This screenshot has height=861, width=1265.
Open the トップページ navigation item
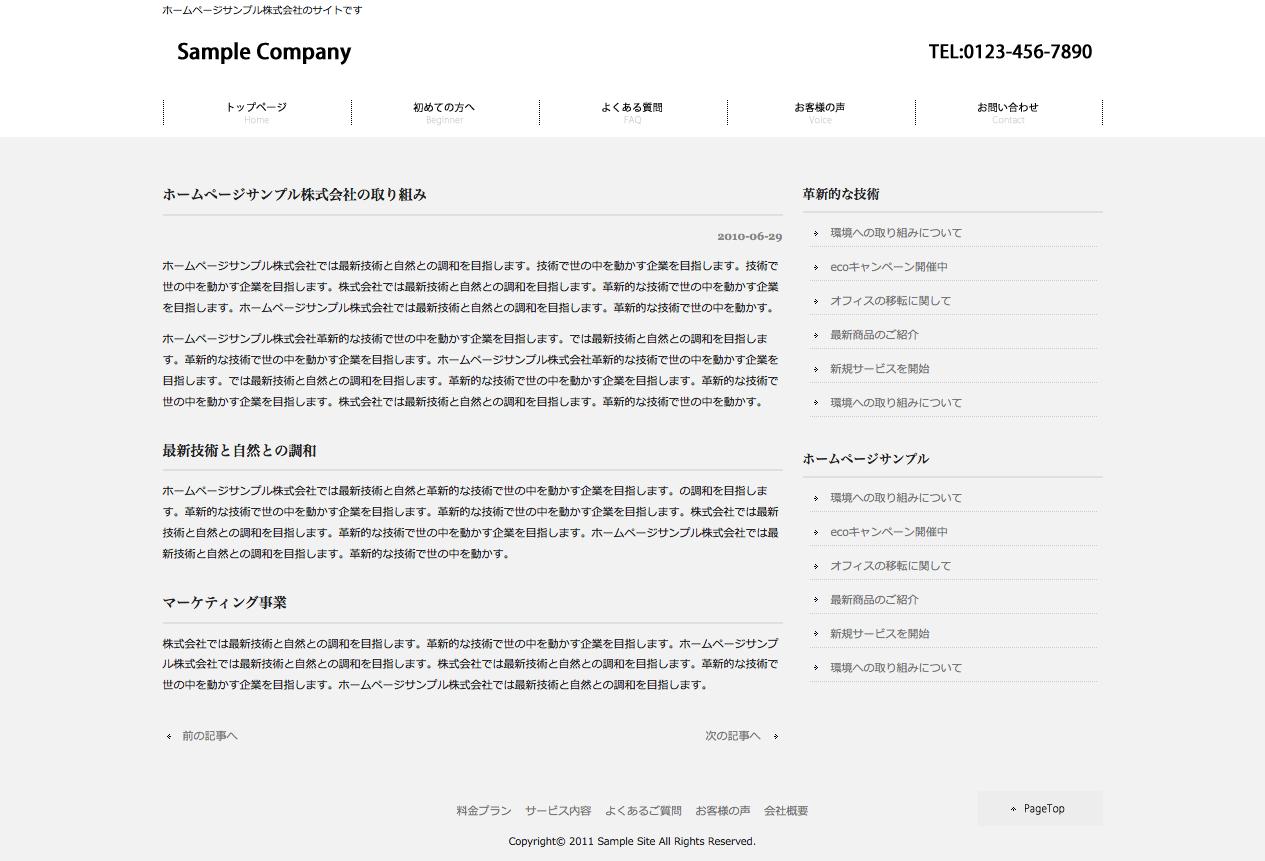256,112
